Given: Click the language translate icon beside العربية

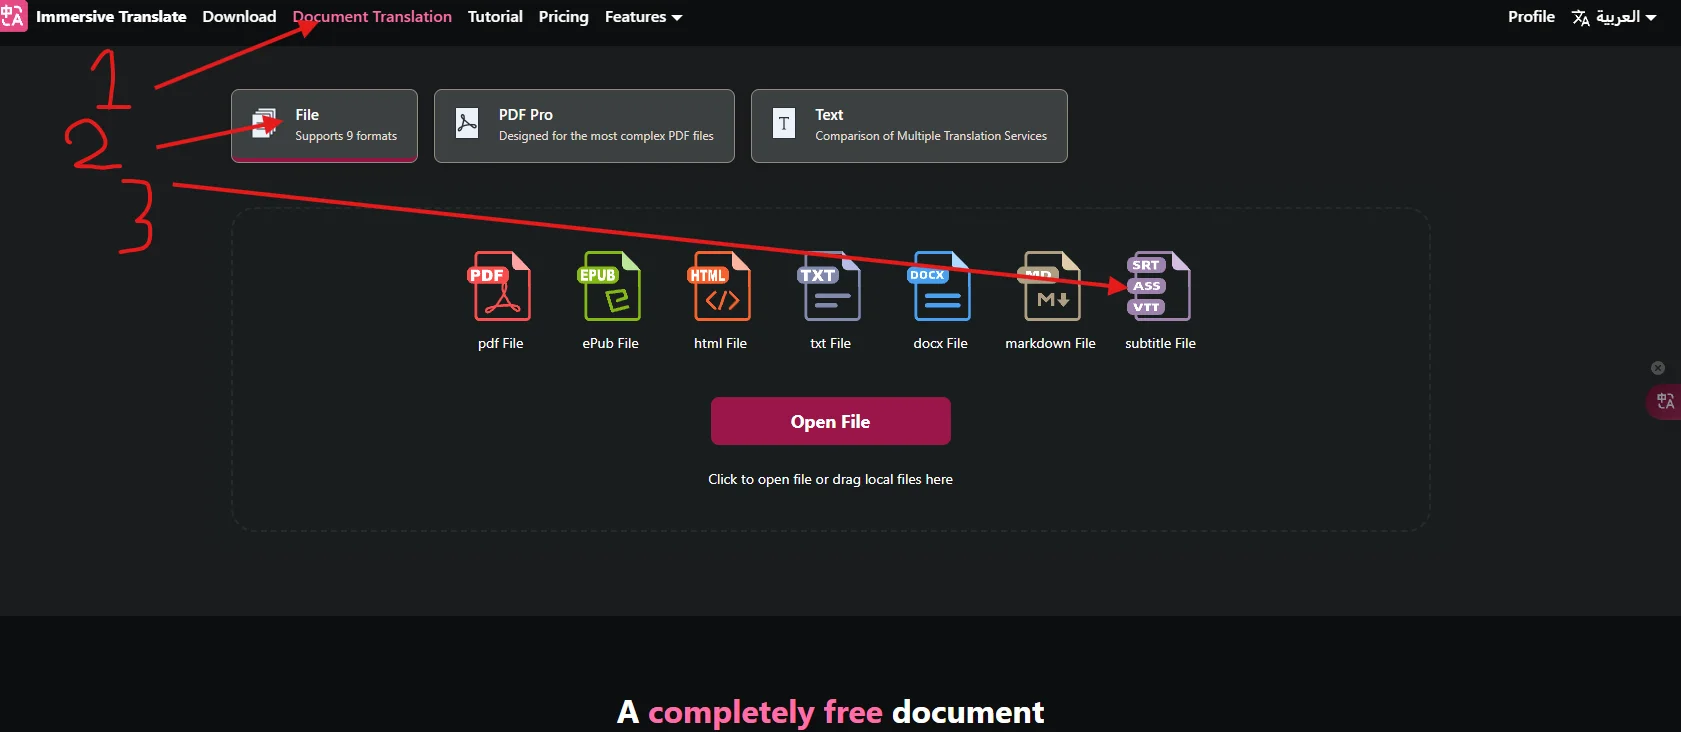Looking at the screenshot, I should 1581,18.
